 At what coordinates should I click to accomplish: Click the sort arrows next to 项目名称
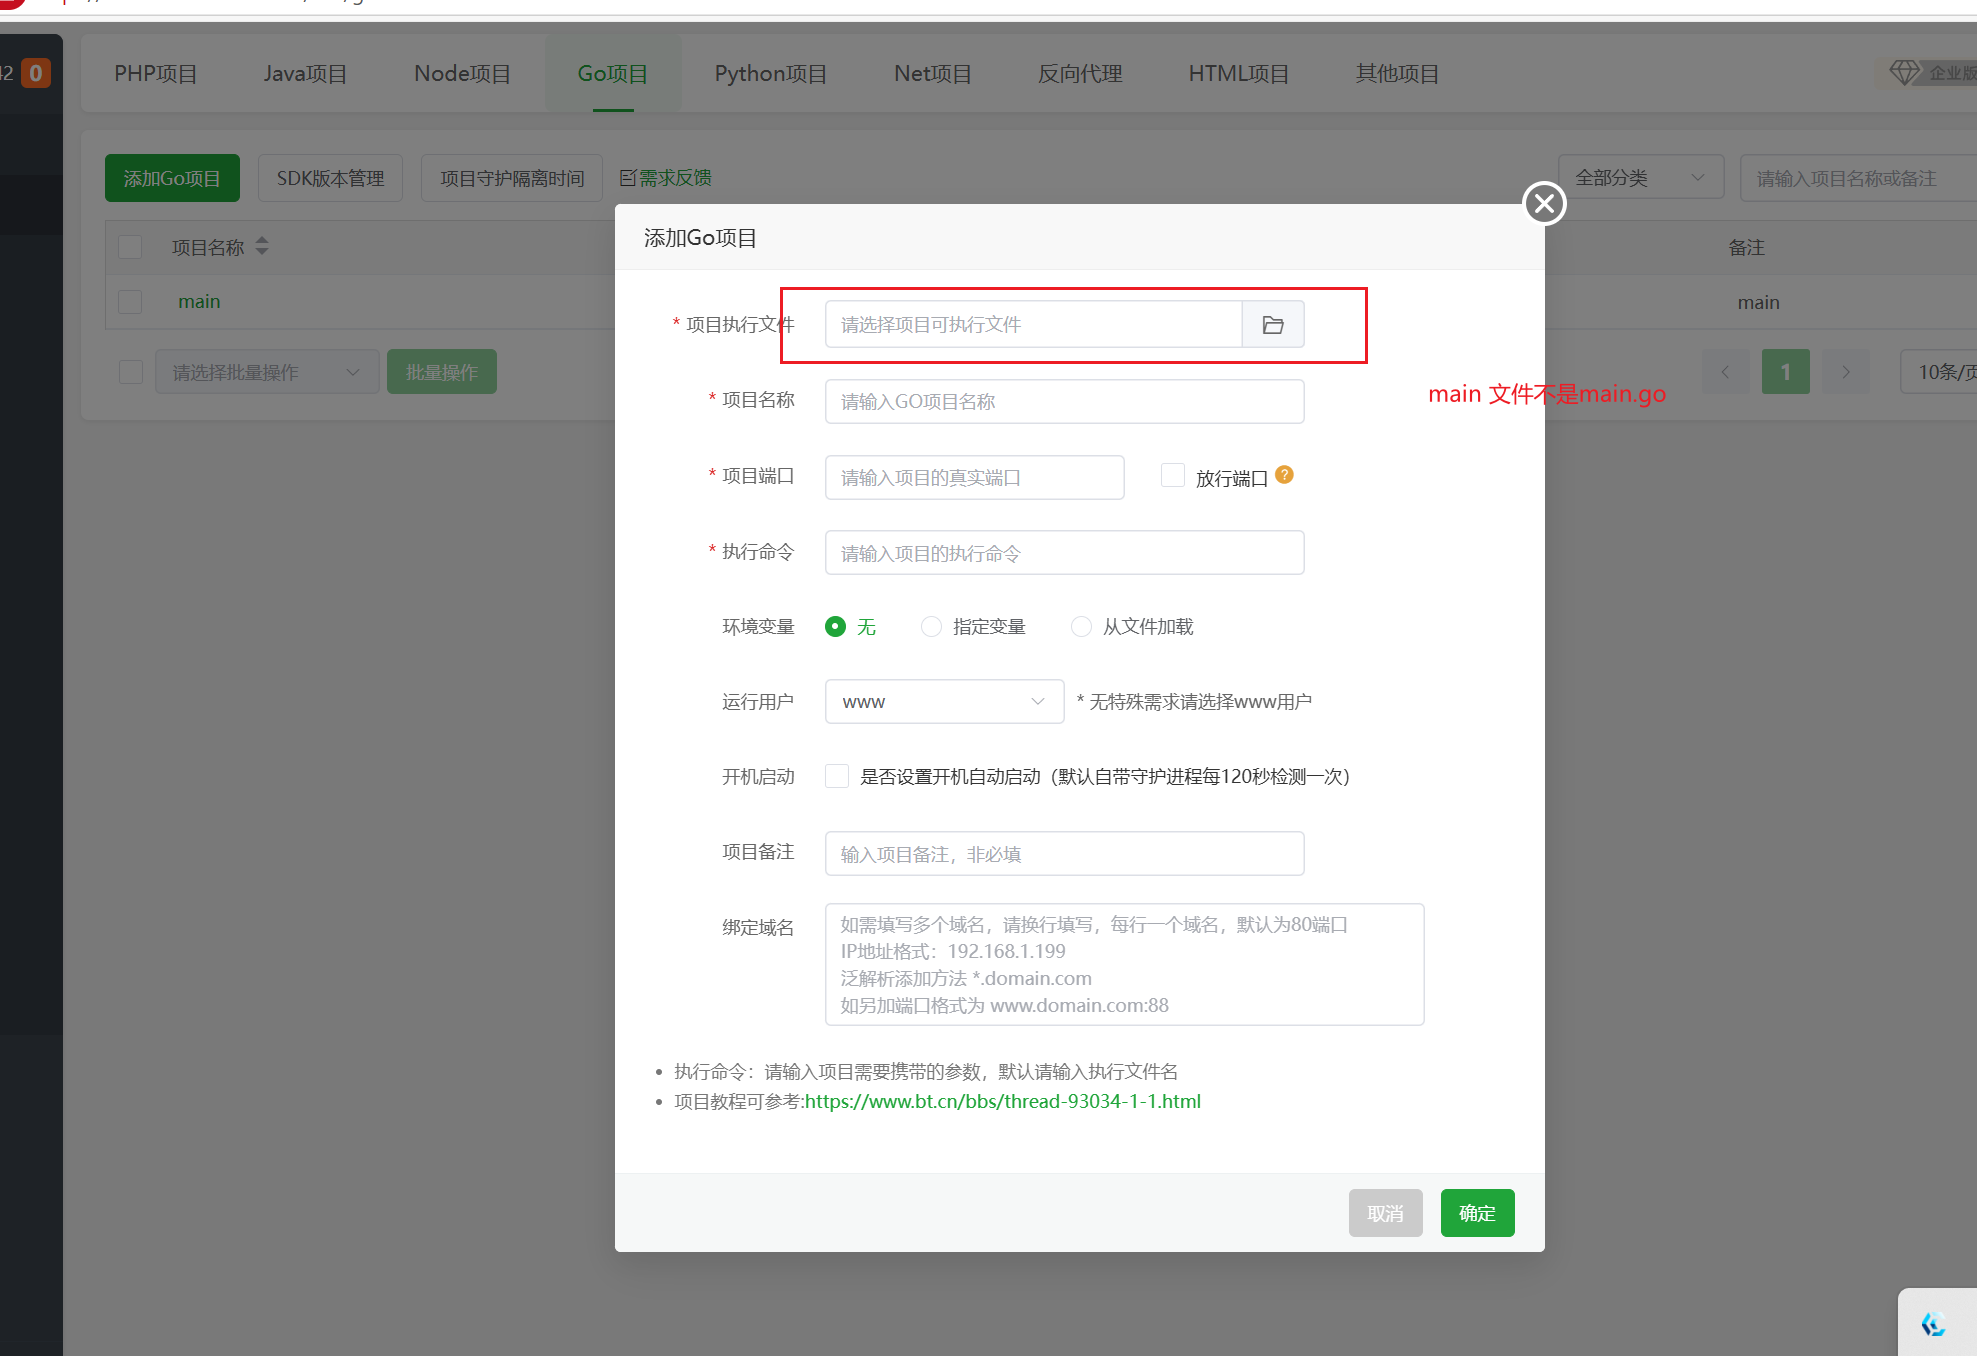click(x=262, y=246)
